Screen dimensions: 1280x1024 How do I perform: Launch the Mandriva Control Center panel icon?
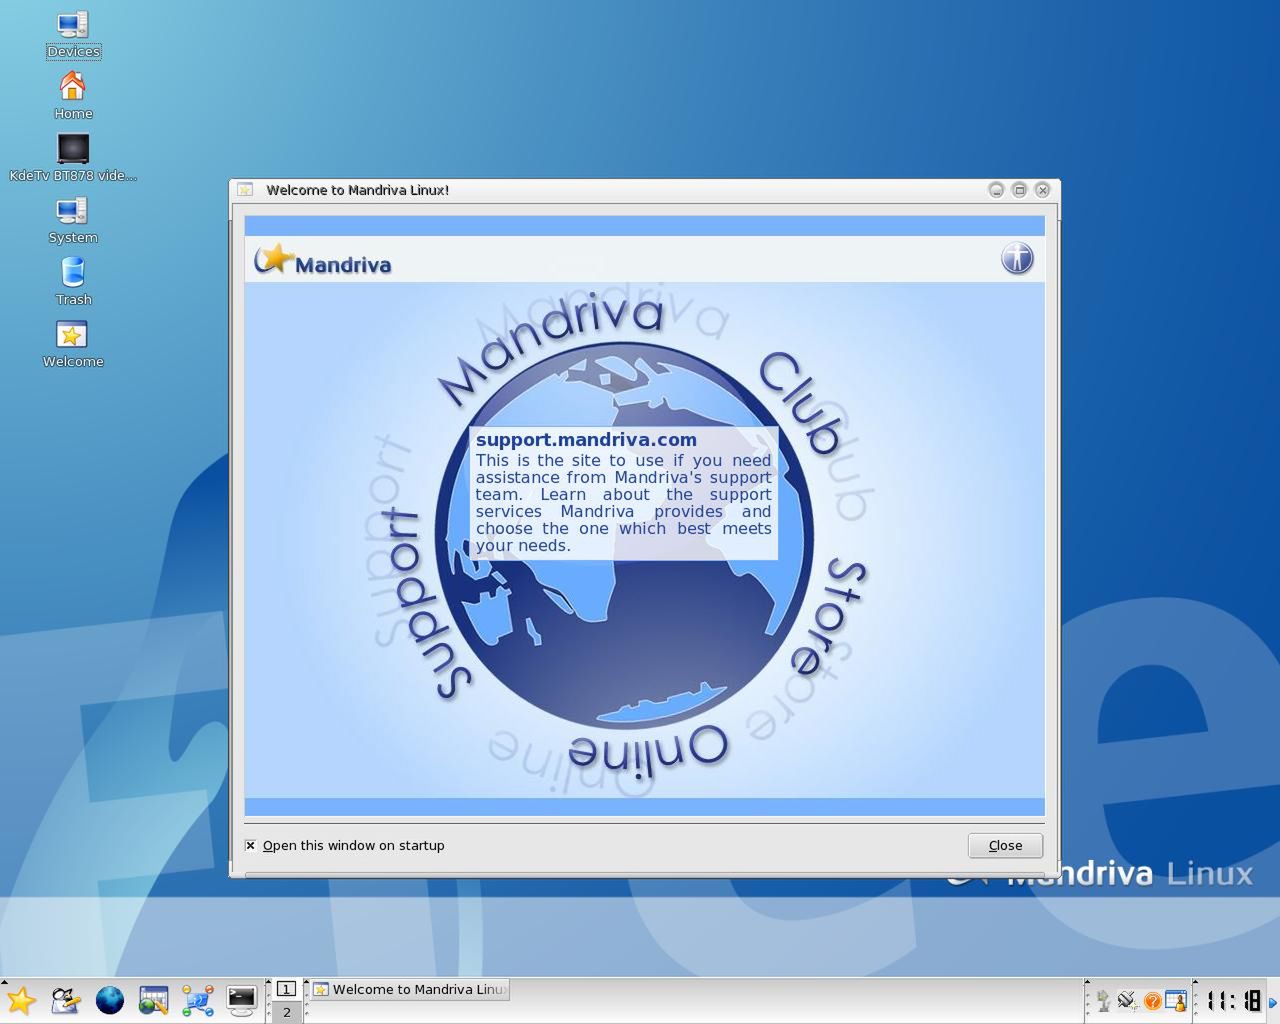pyautogui.click(x=152, y=1000)
